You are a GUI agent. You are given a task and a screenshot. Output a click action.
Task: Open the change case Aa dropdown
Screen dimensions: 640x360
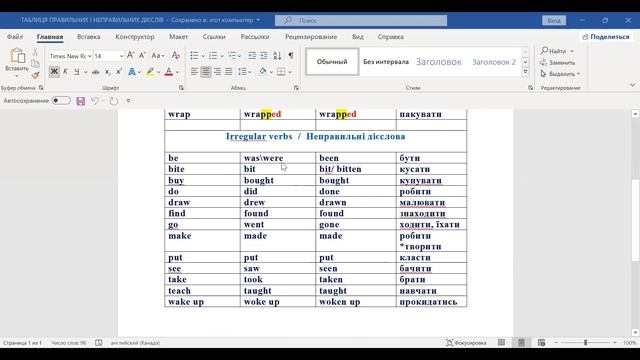pyautogui.click(x=158, y=56)
